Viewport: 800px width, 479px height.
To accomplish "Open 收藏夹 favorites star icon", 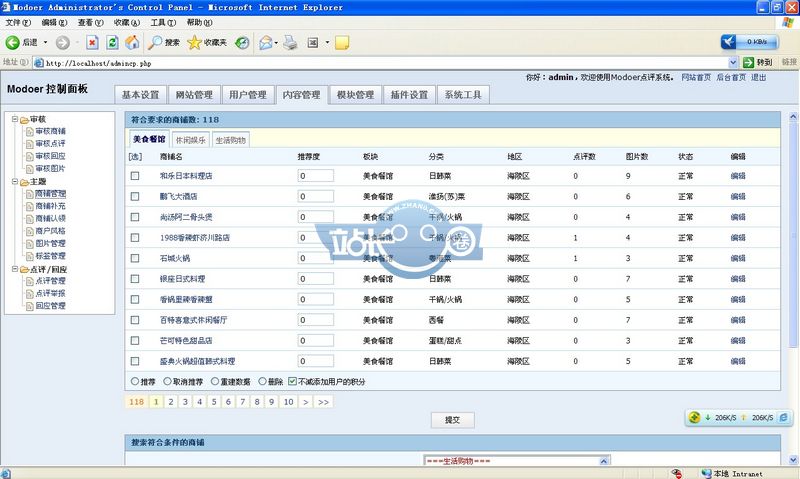I will click(x=194, y=42).
